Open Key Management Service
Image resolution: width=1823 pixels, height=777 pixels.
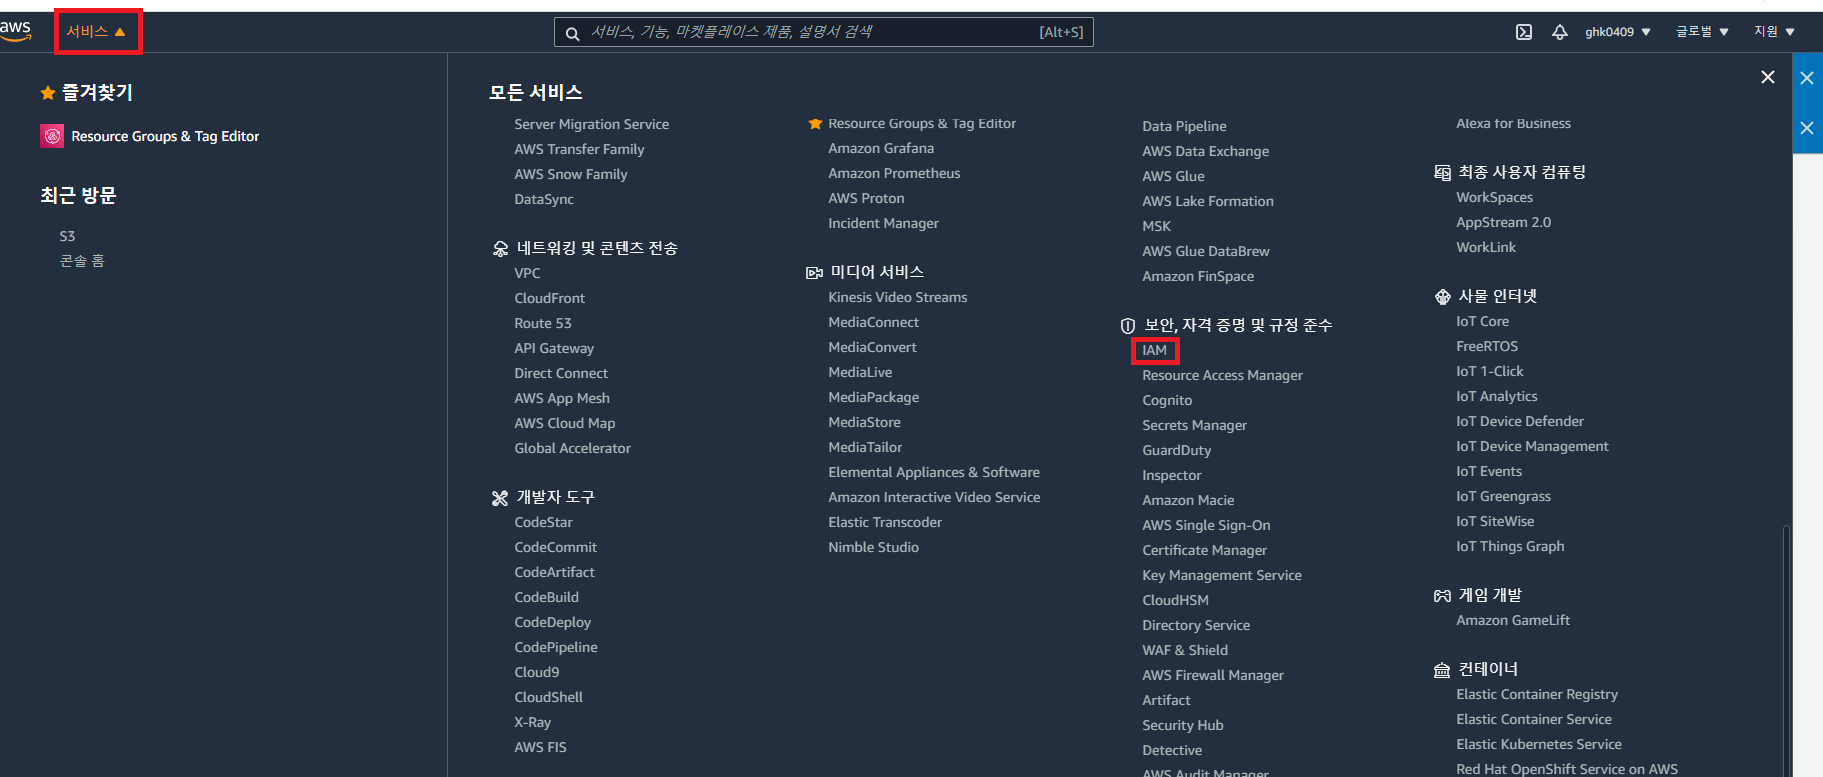[1222, 575]
